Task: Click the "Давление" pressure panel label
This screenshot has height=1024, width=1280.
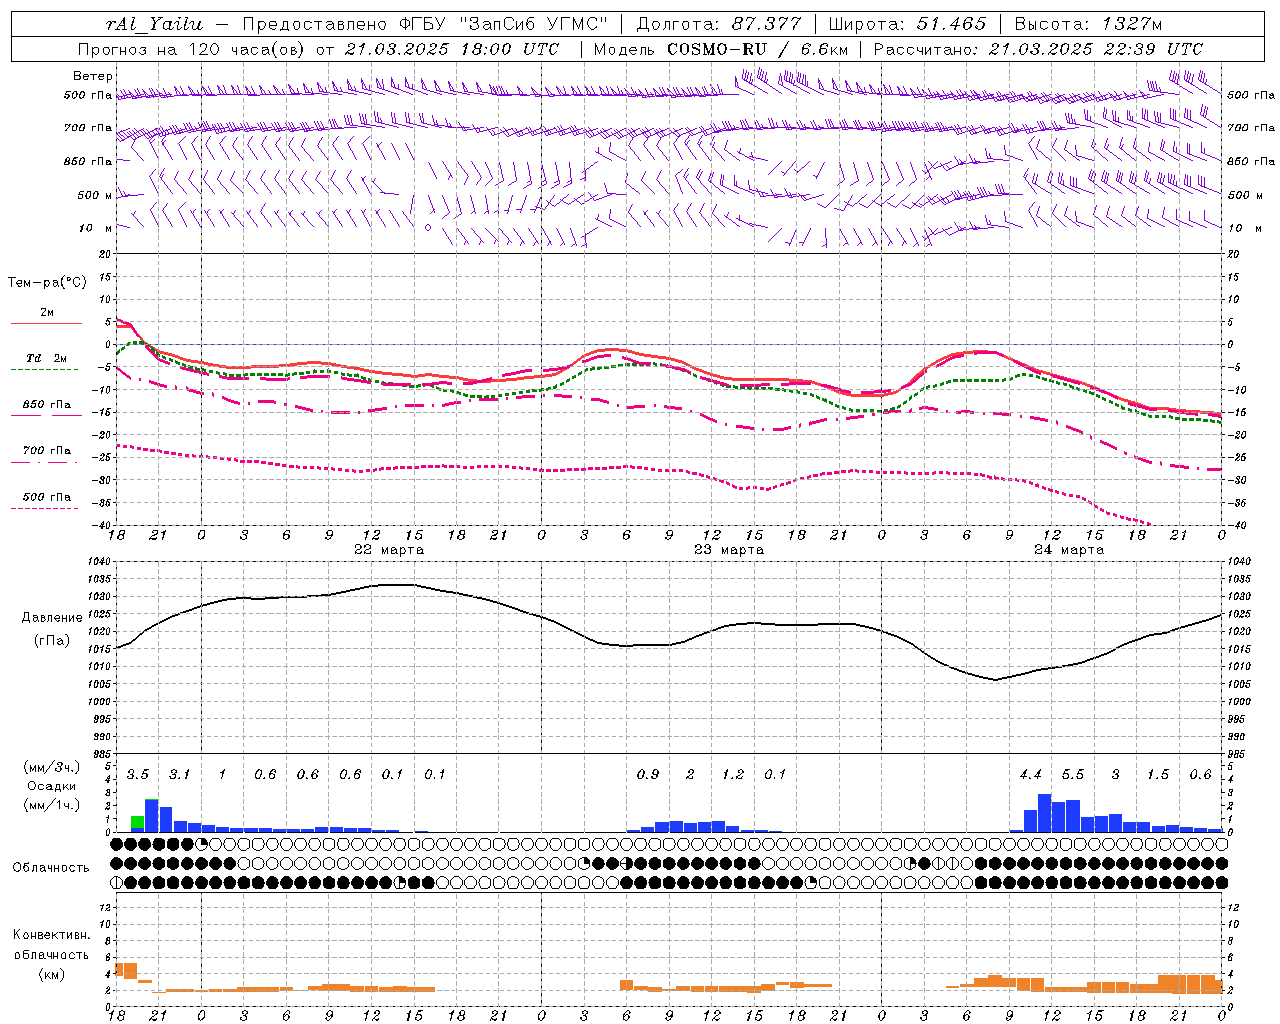Action: [52, 617]
